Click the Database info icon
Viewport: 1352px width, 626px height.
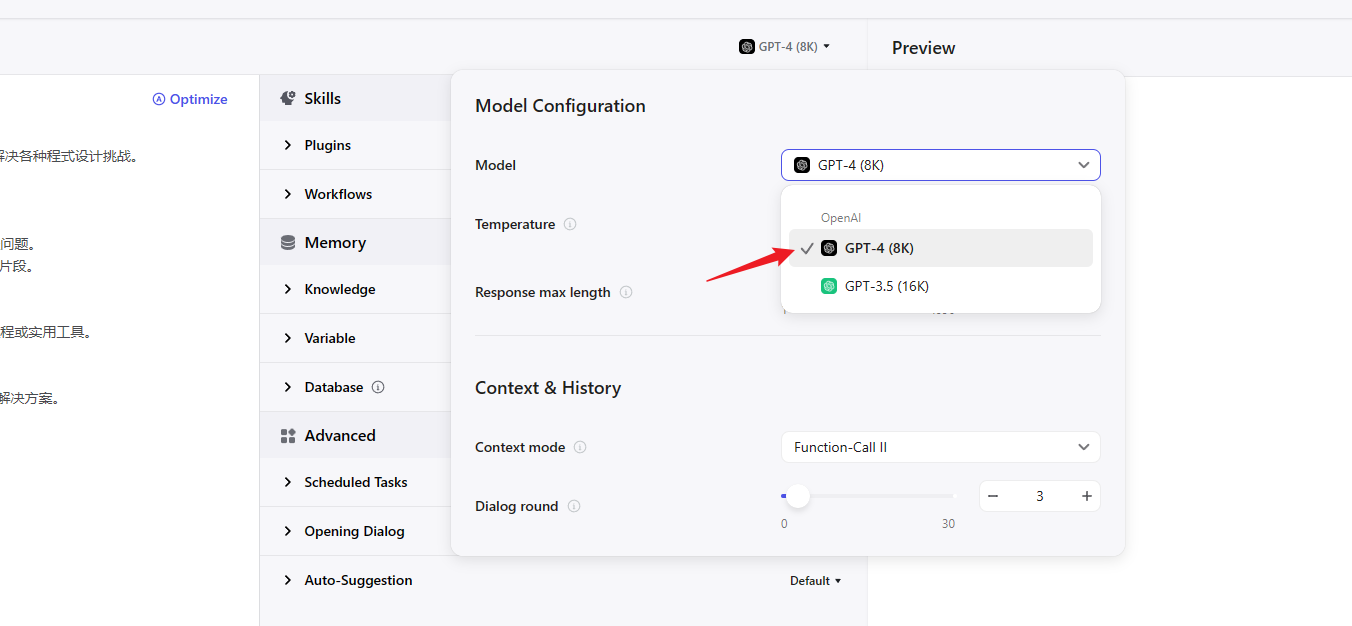378,387
